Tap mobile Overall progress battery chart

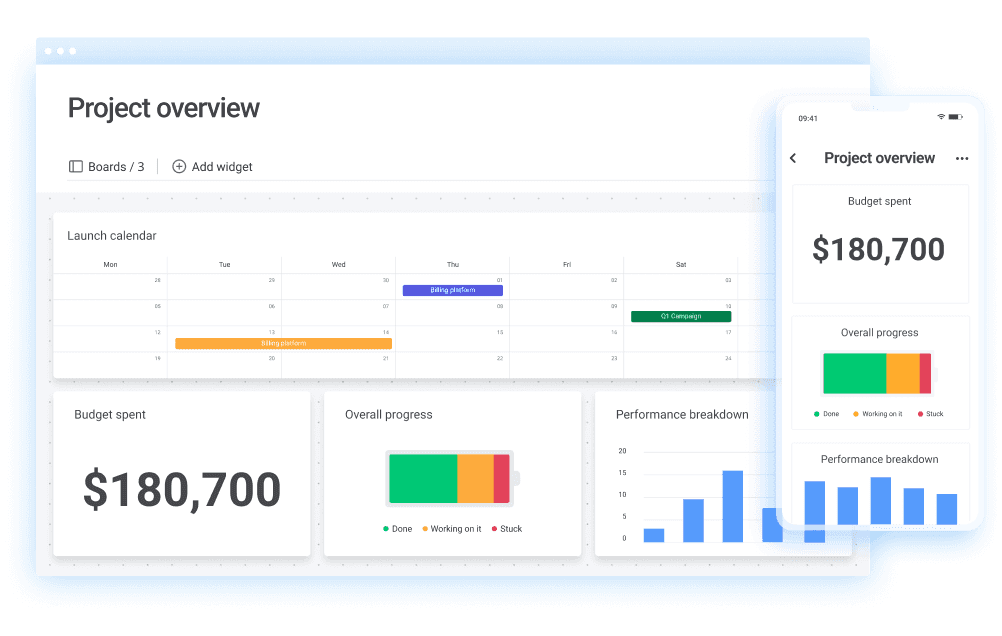(876, 373)
